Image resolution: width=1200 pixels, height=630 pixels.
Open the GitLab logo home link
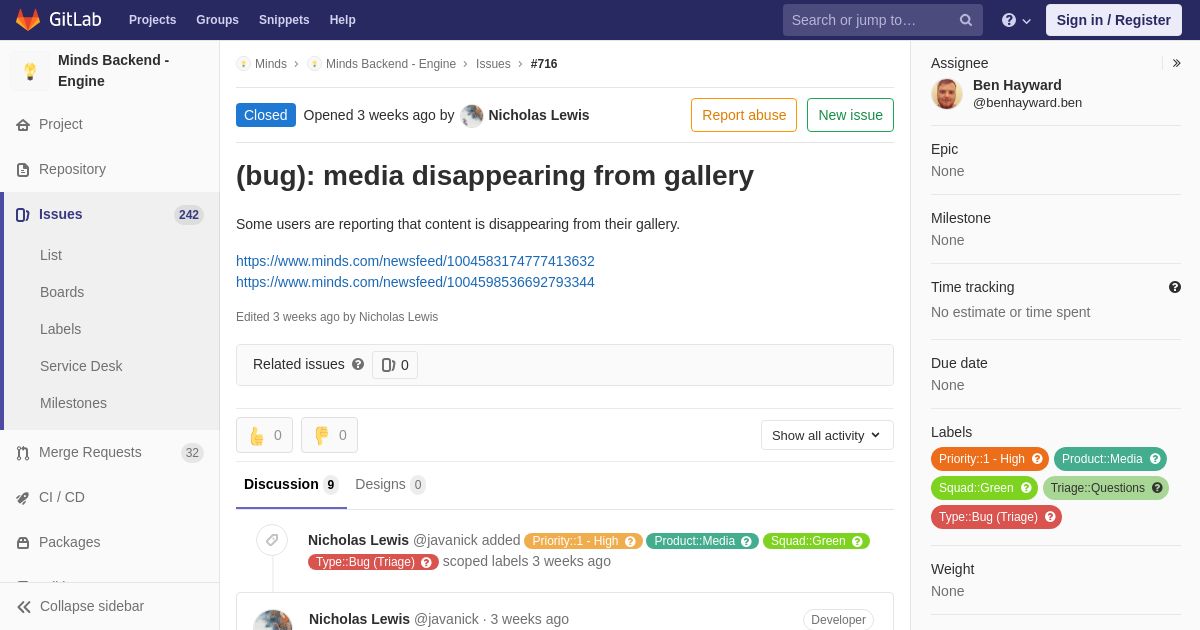coord(56,20)
